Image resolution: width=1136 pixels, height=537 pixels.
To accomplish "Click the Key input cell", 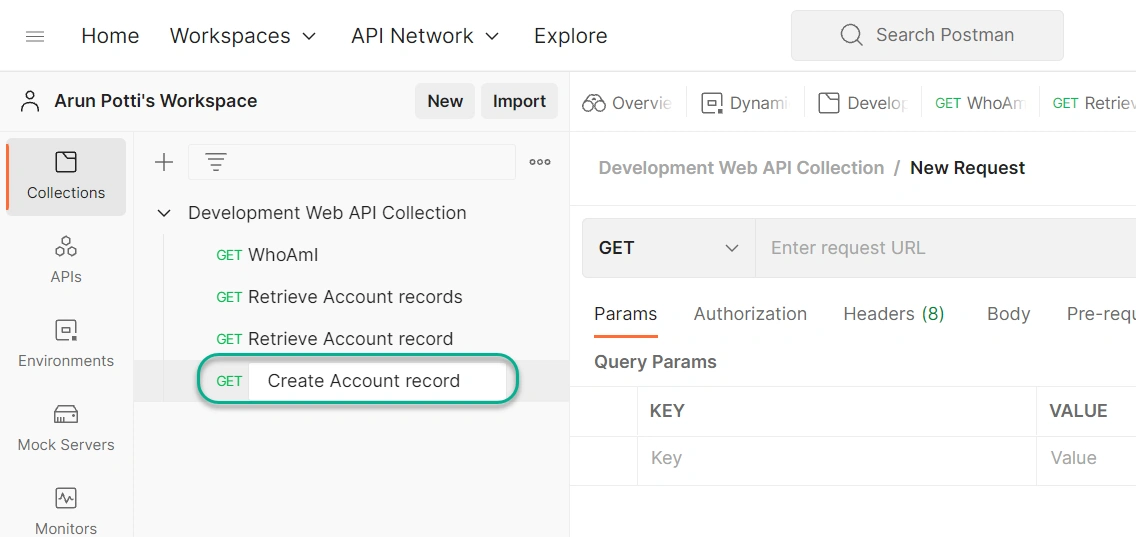I will pyautogui.click(x=837, y=458).
